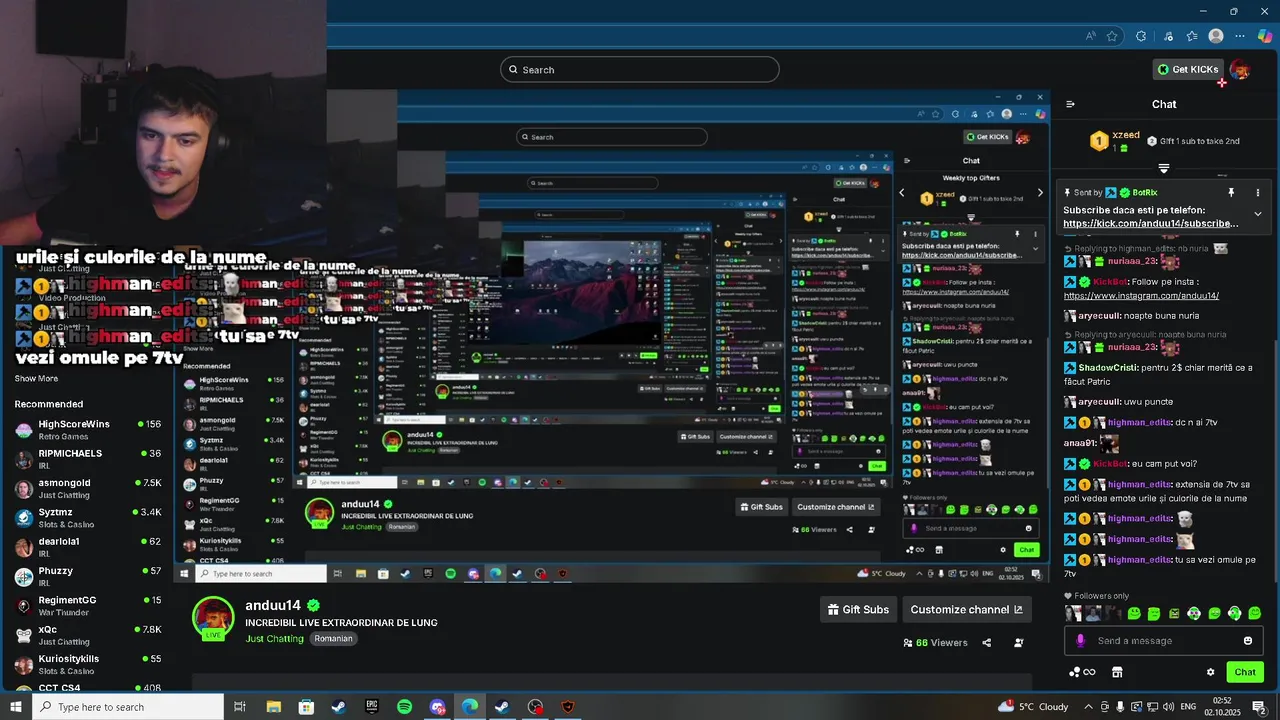The height and width of the screenshot is (720, 1280).
Task: Click the browser read aloud icon
Action: click(1091, 36)
